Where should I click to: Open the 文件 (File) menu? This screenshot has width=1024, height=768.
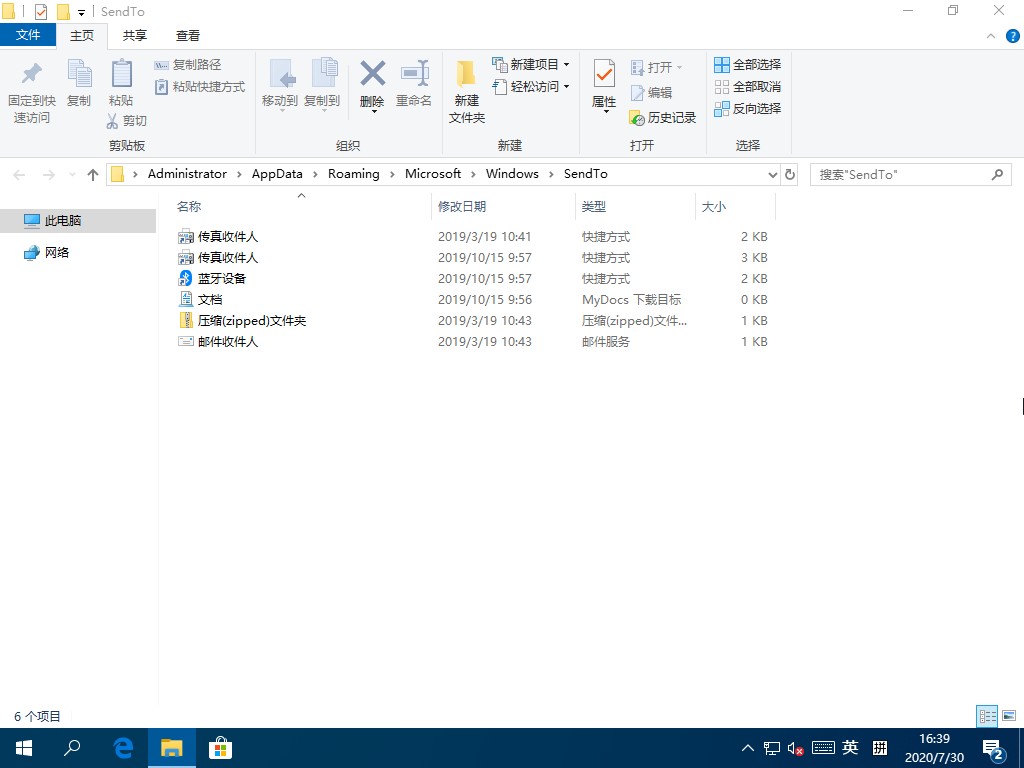pyautogui.click(x=29, y=35)
